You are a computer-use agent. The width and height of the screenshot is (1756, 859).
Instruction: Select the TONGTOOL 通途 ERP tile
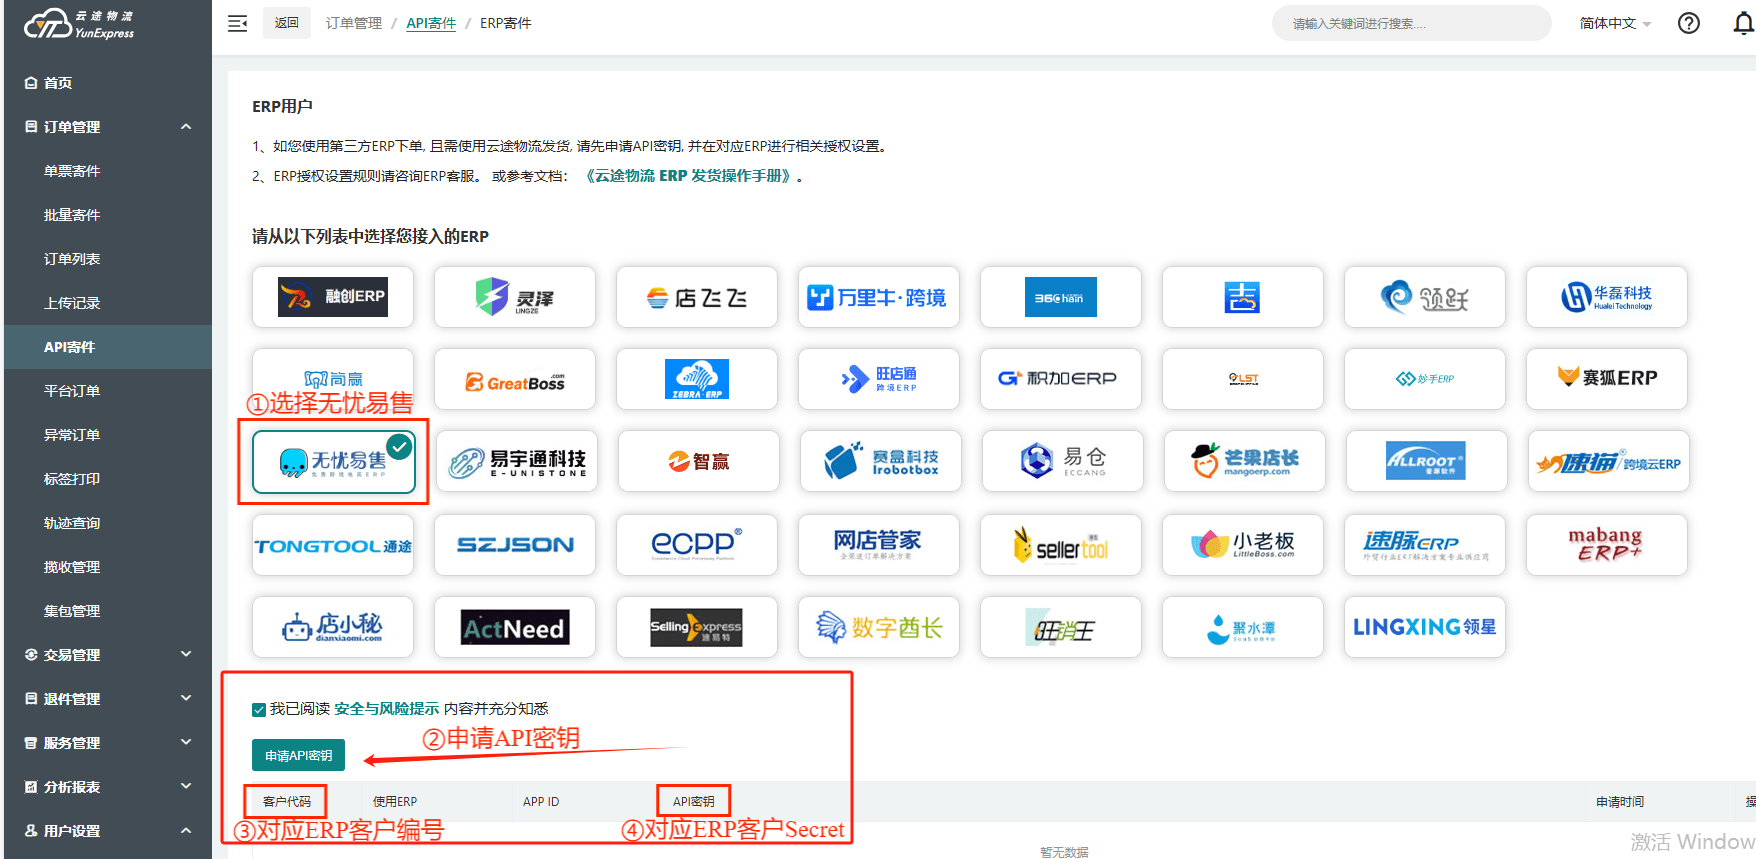[332, 545]
